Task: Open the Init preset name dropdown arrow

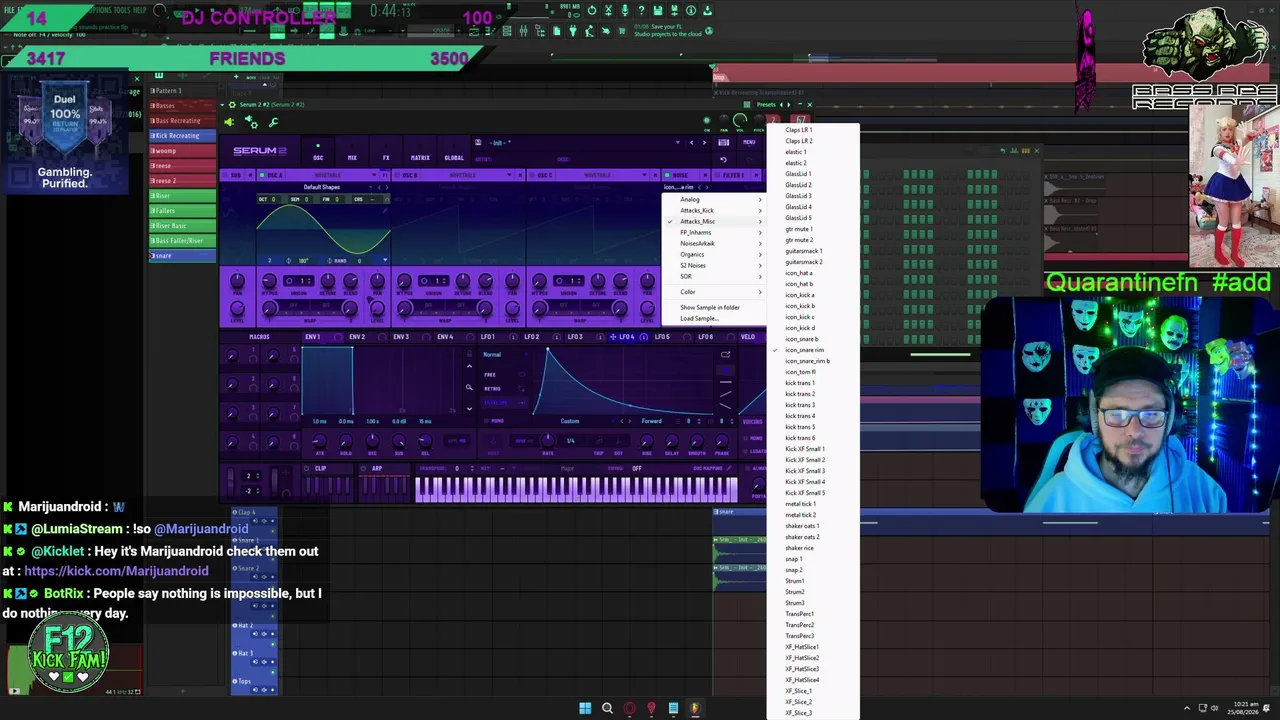Action: pos(678,142)
